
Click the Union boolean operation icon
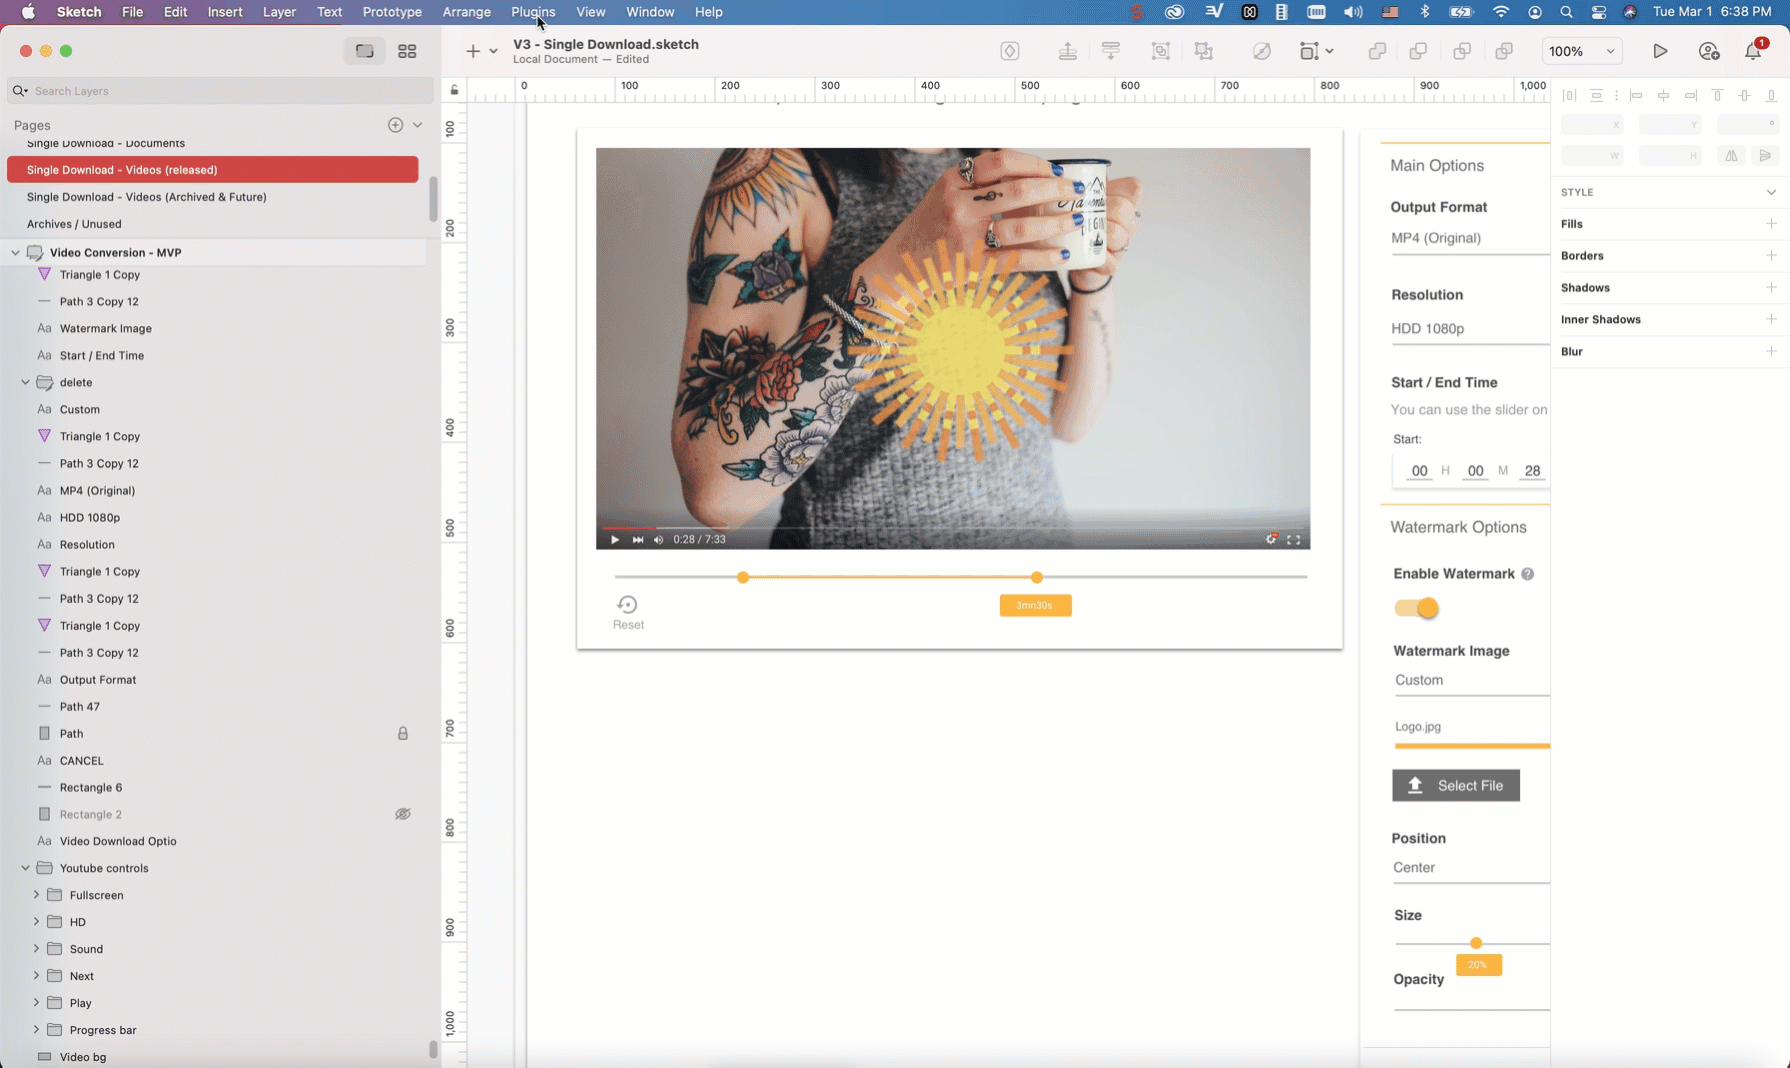point(1377,51)
